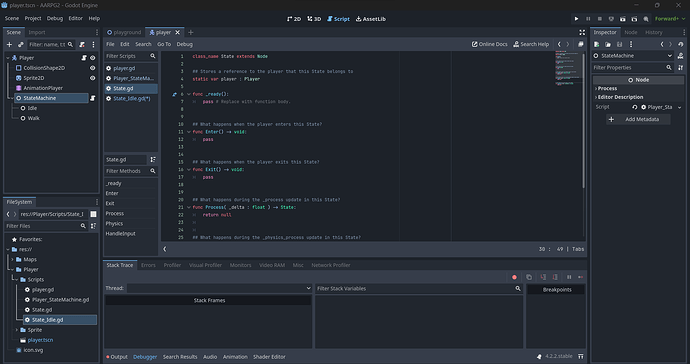This screenshot has height=364, width=690.
Task: Open the 3D workspace view
Action: coord(314,19)
